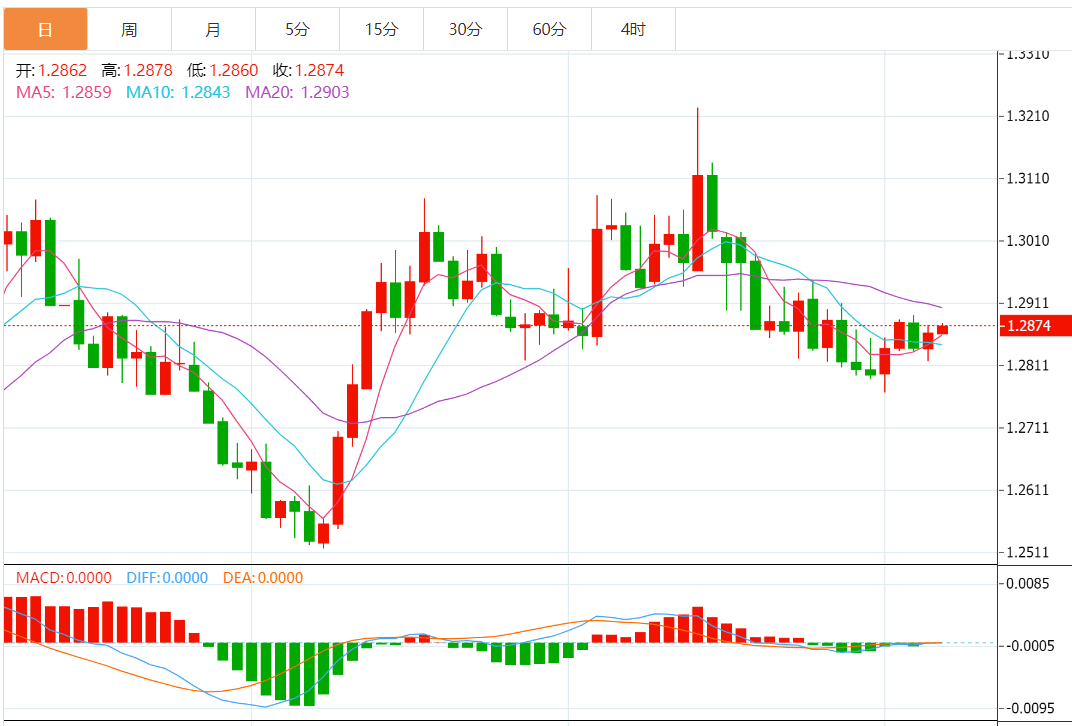Click the -0.0005 MACD axis label
This screenshot has height=726, width=1072.
pyautogui.click(x=1029, y=646)
